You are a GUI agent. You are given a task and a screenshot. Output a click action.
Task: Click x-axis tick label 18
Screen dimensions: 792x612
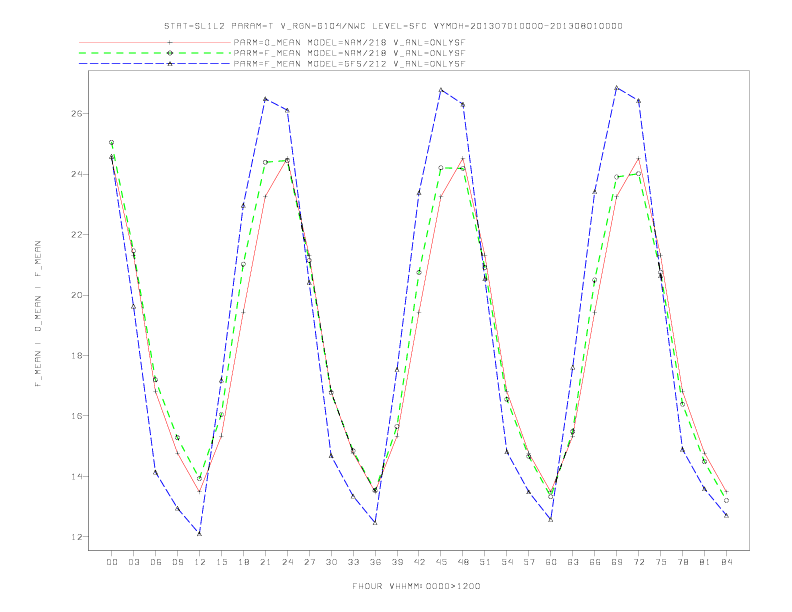coord(243,562)
